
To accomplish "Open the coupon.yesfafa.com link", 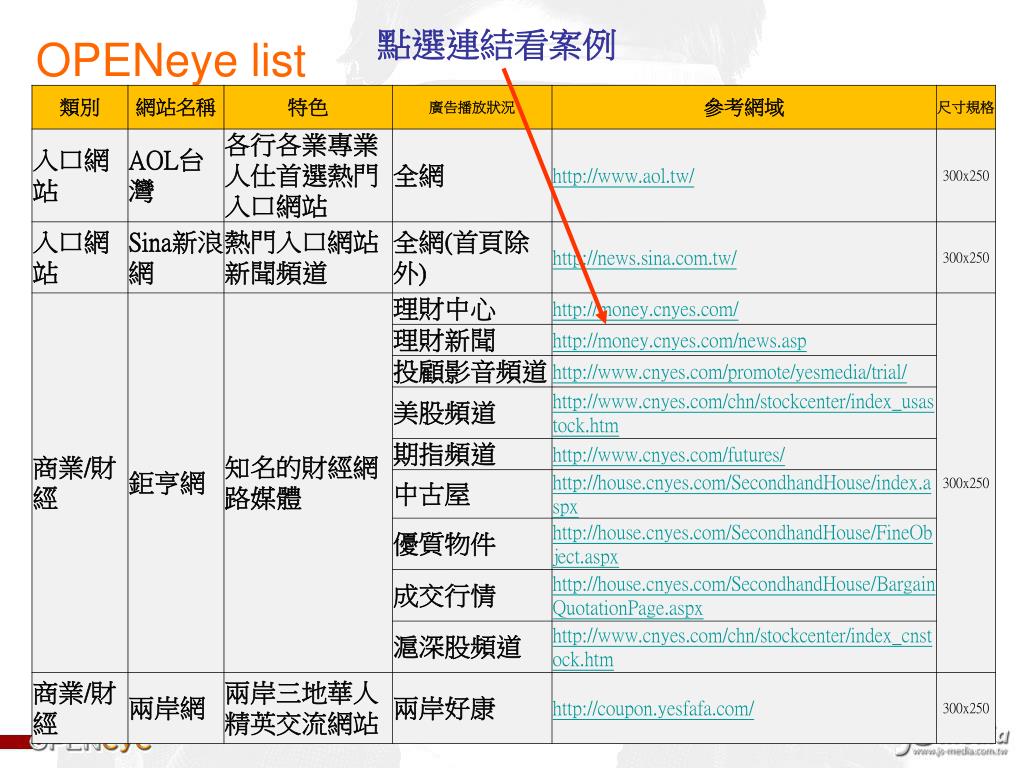I will 653,709.
